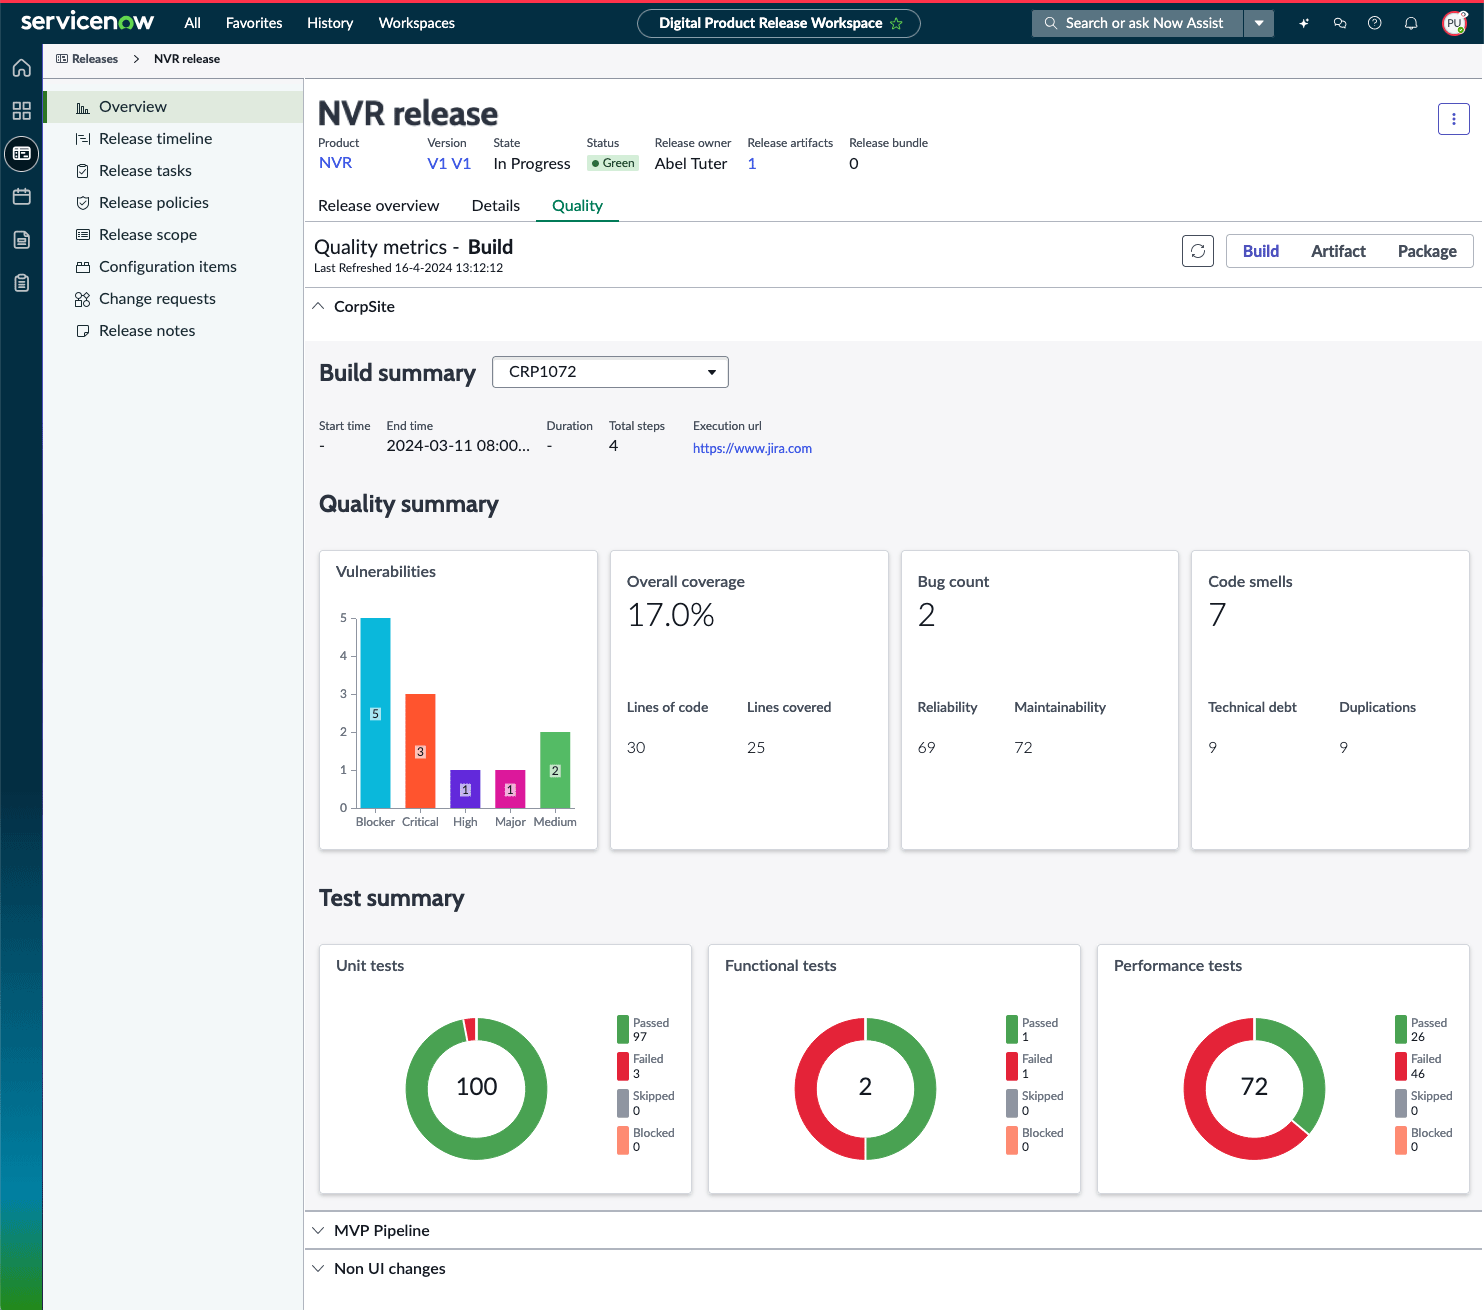Click the Overall coverage 17.0% value

[671, 615]
